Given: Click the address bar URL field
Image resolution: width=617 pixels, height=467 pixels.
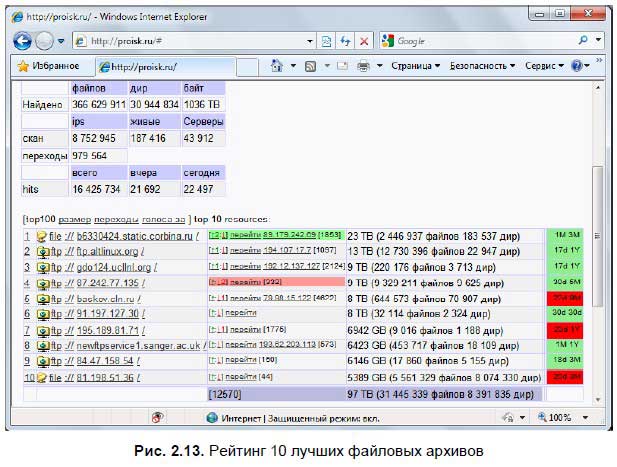Looking at the screenshot, I should [x=200, y=41].
